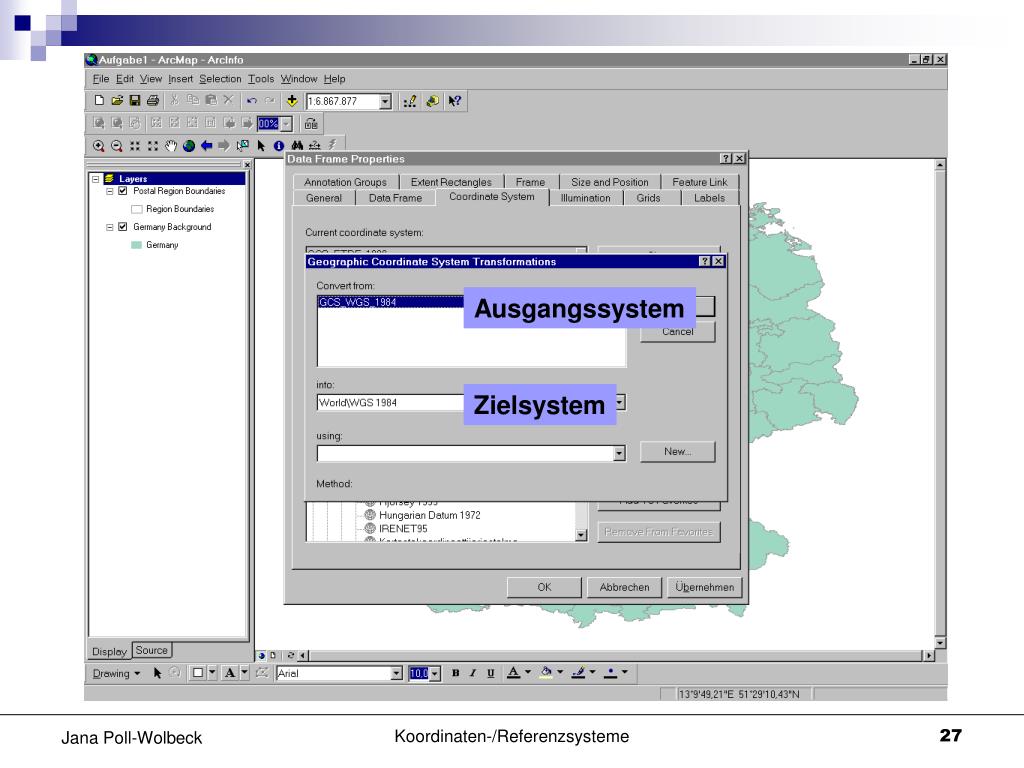Viewport: 1024px width, 768px height.
Task: Switch to the Source tab
Action: (152, 650)
